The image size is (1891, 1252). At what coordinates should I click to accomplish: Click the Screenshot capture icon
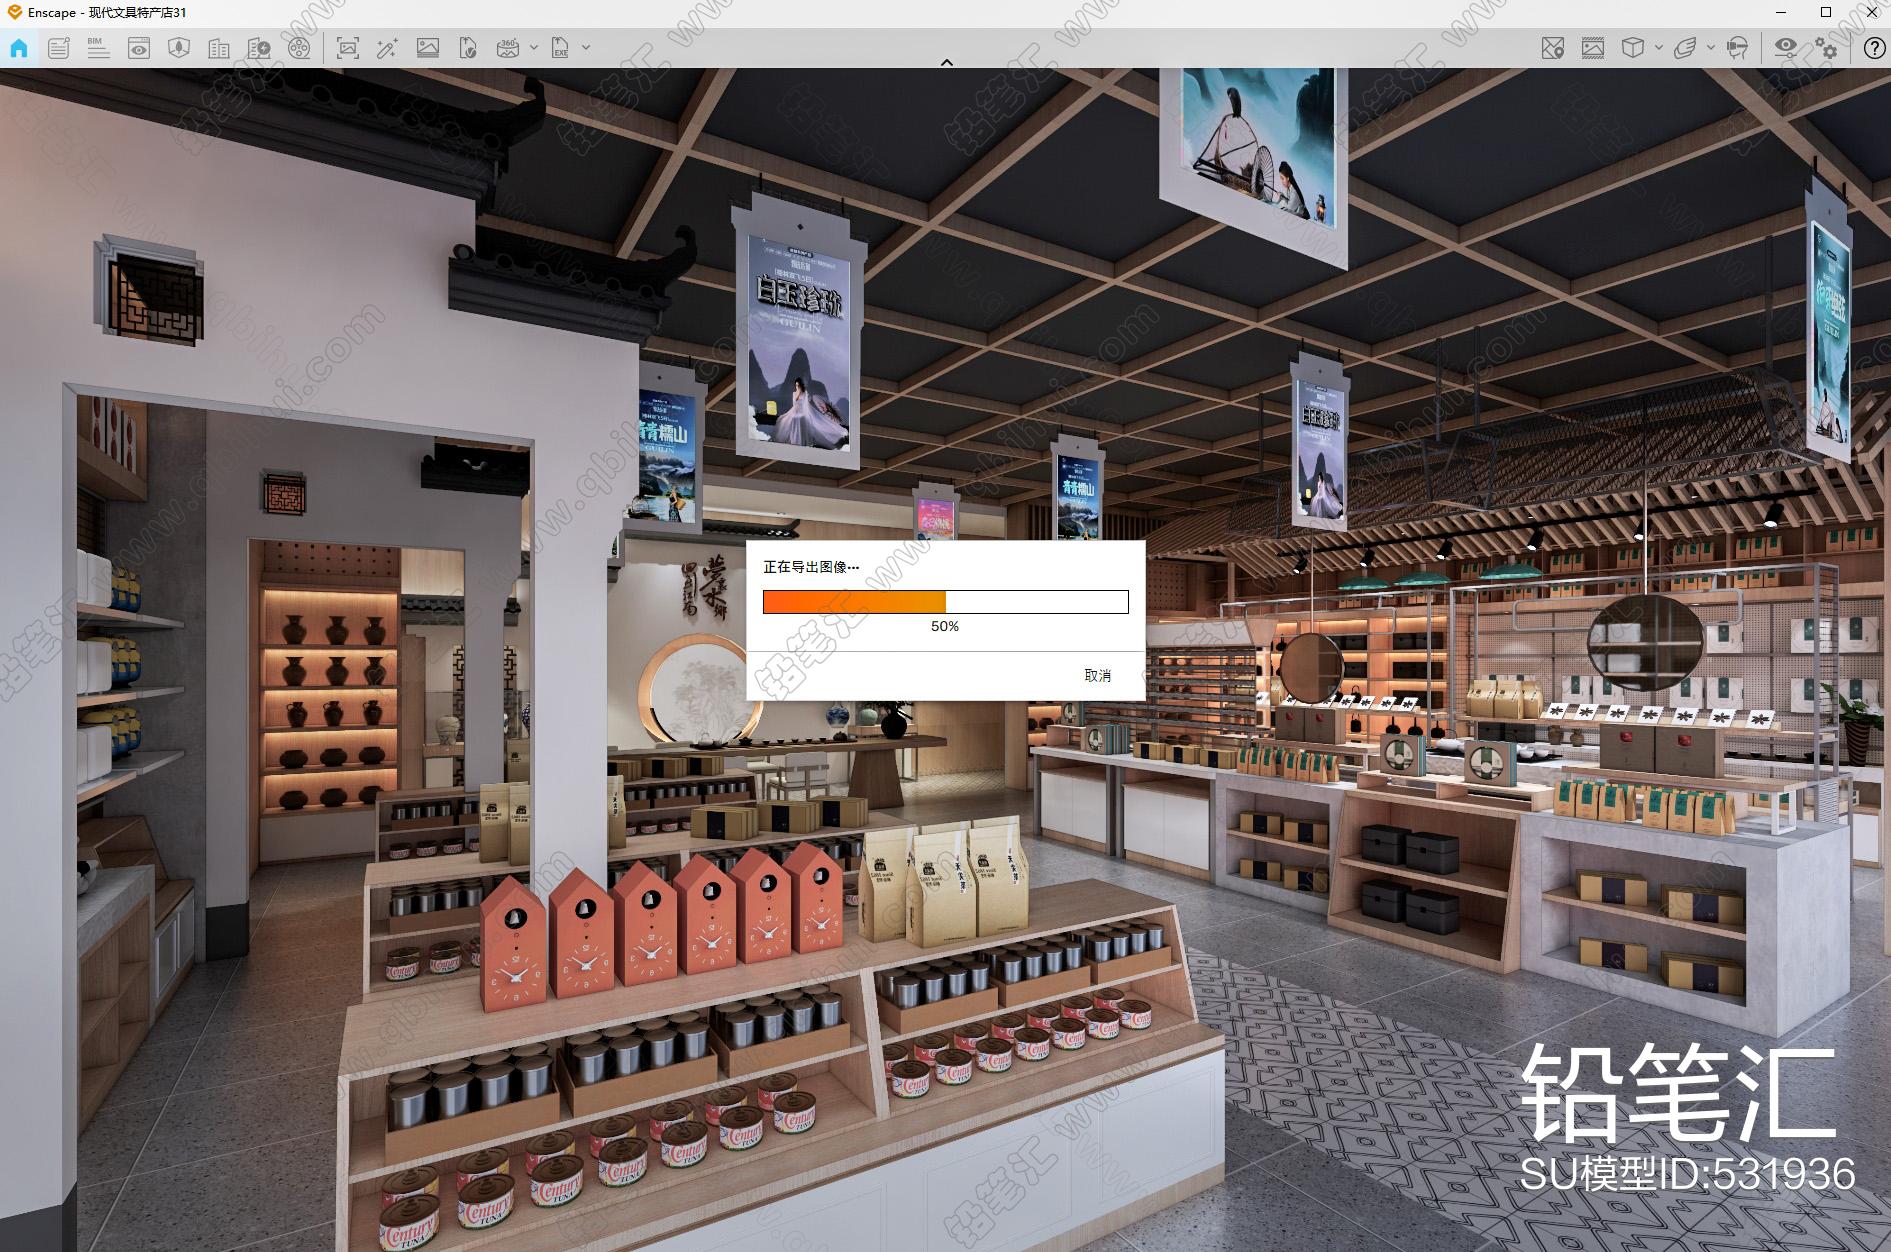[348, 48]
